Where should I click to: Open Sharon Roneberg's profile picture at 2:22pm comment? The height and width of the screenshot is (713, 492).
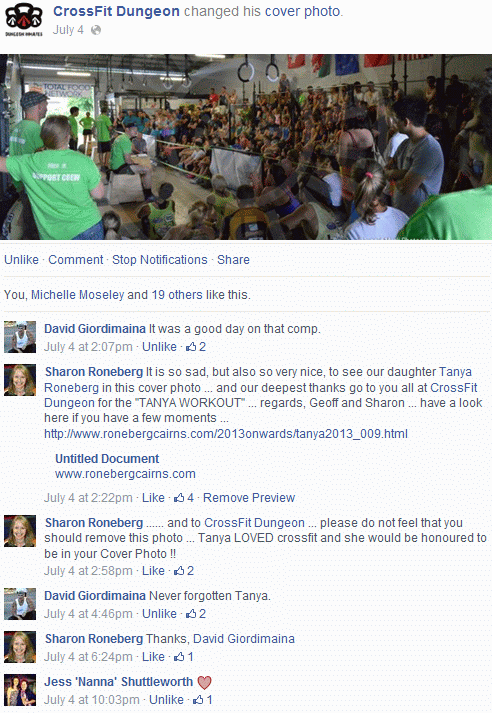(20, 380)
